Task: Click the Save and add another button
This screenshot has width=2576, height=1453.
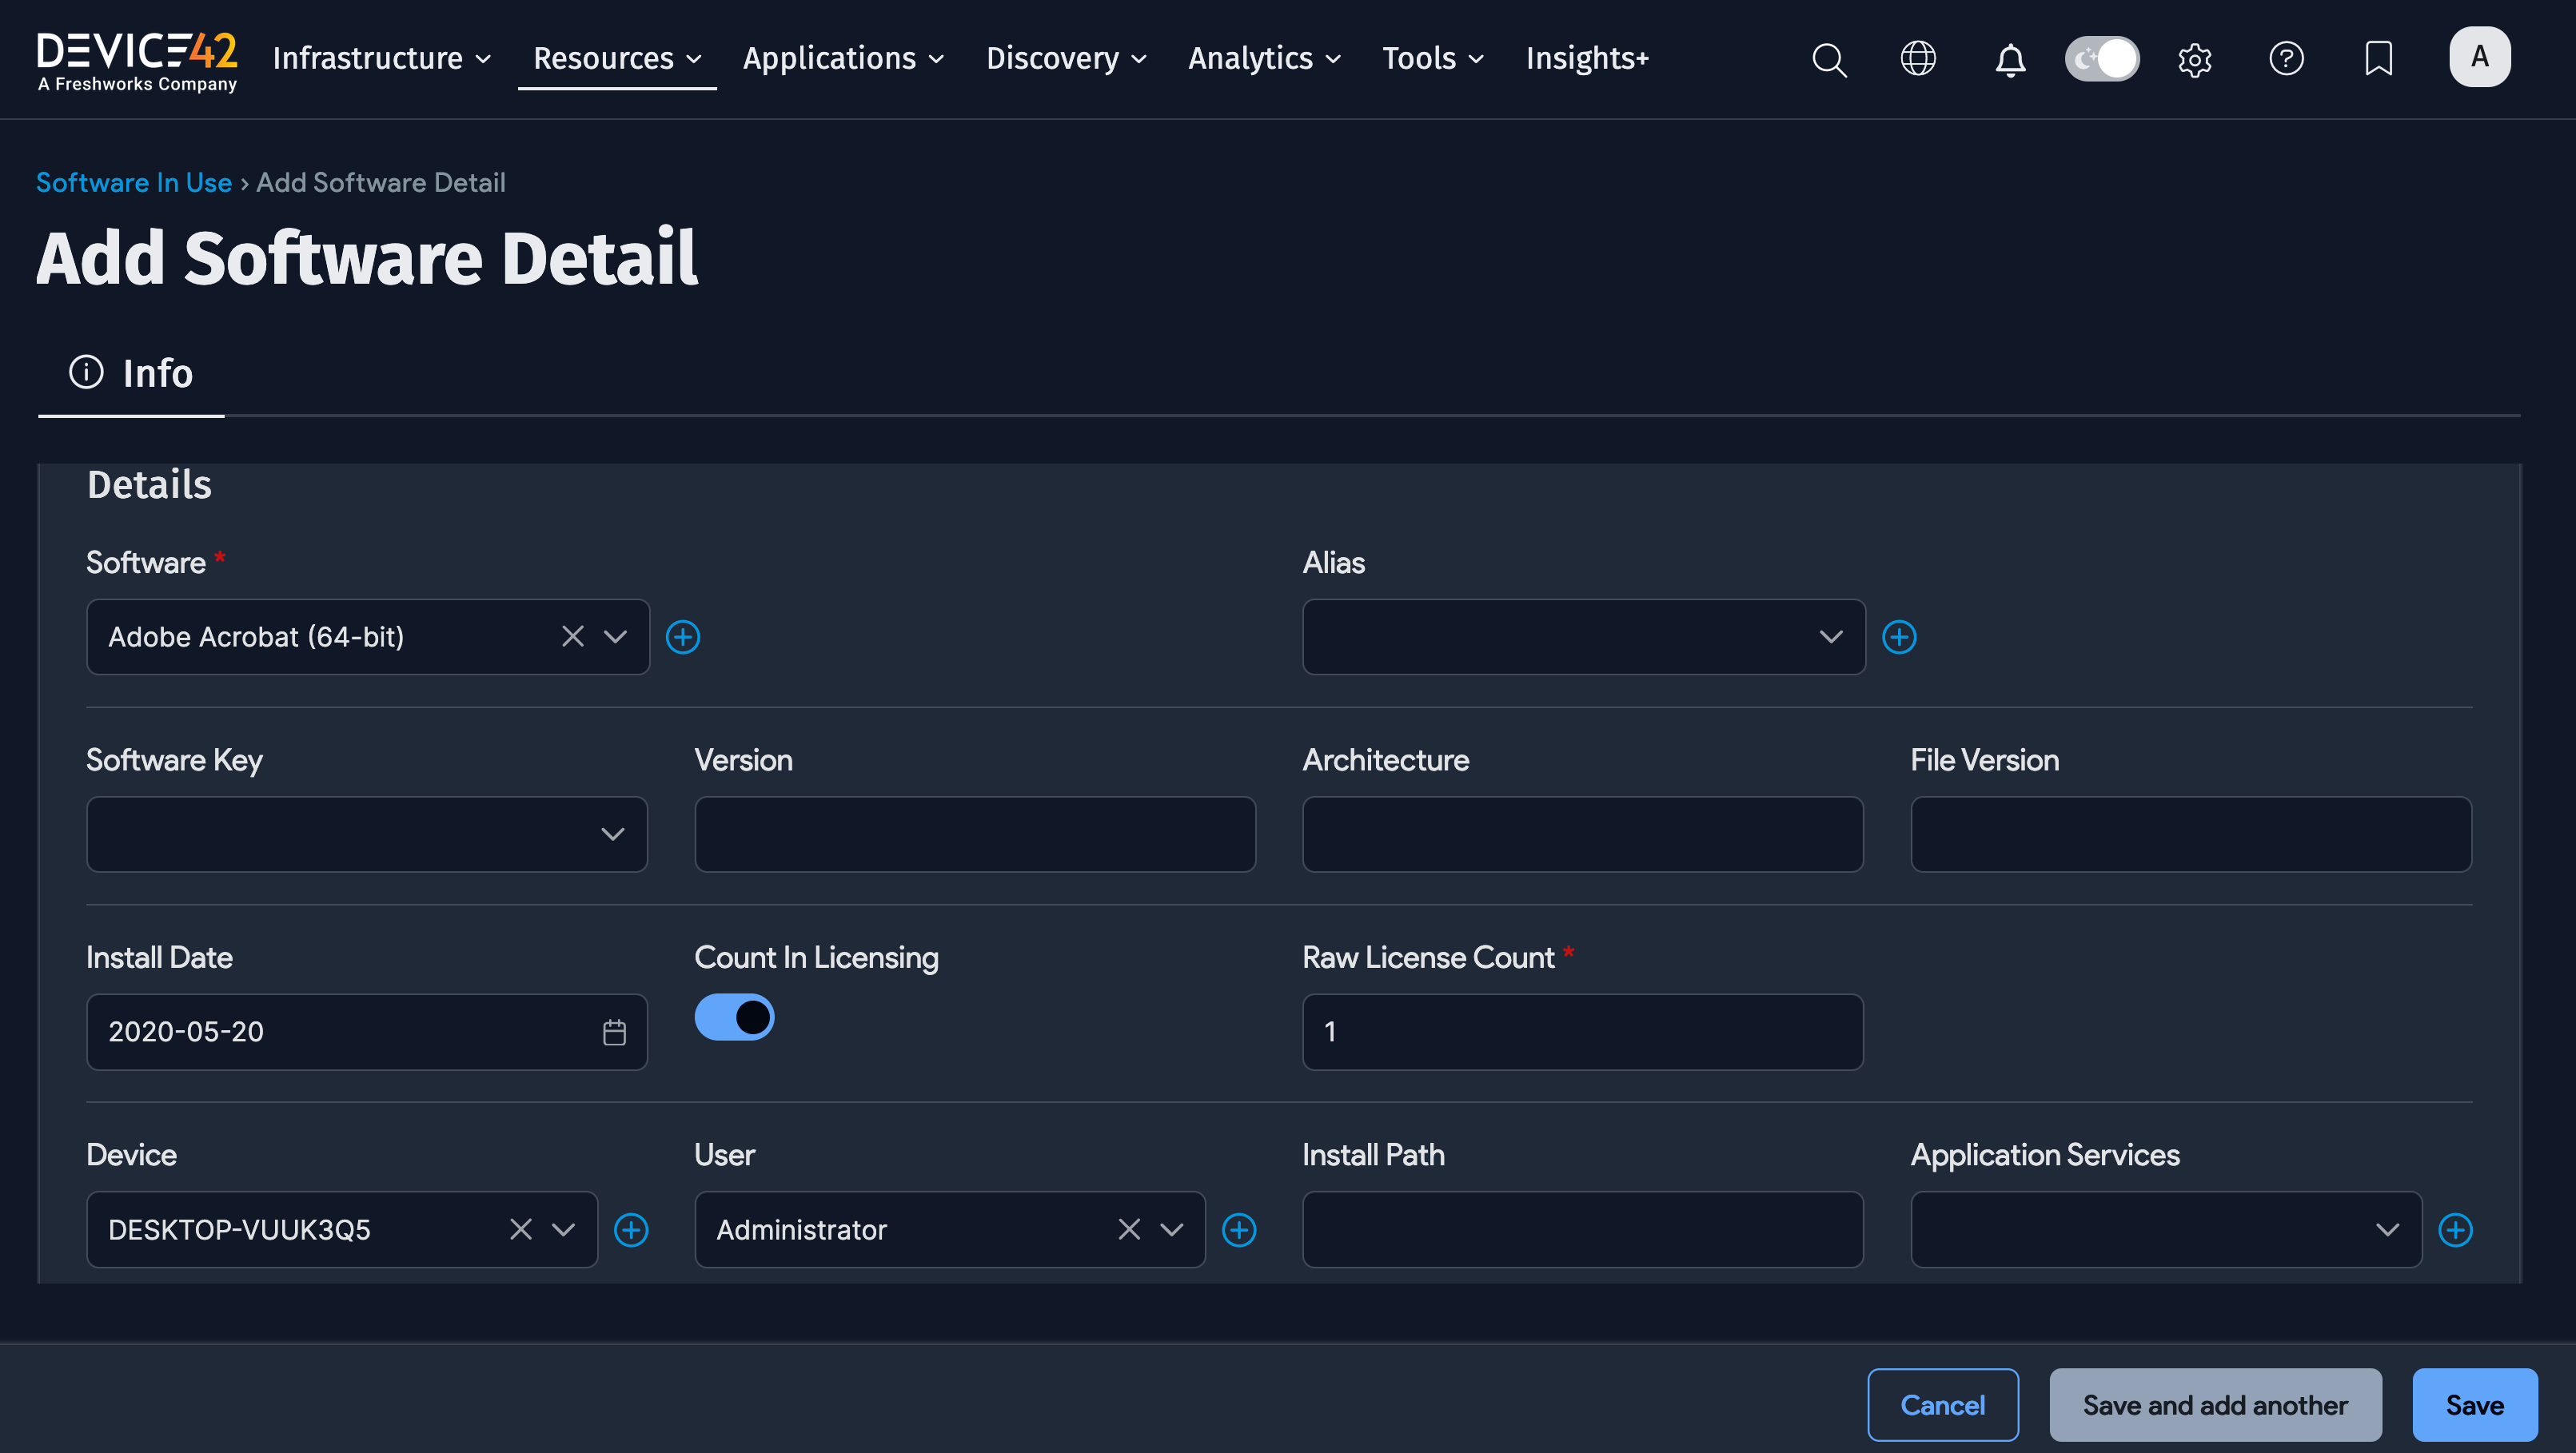Action: [x=2215, y=1405]
